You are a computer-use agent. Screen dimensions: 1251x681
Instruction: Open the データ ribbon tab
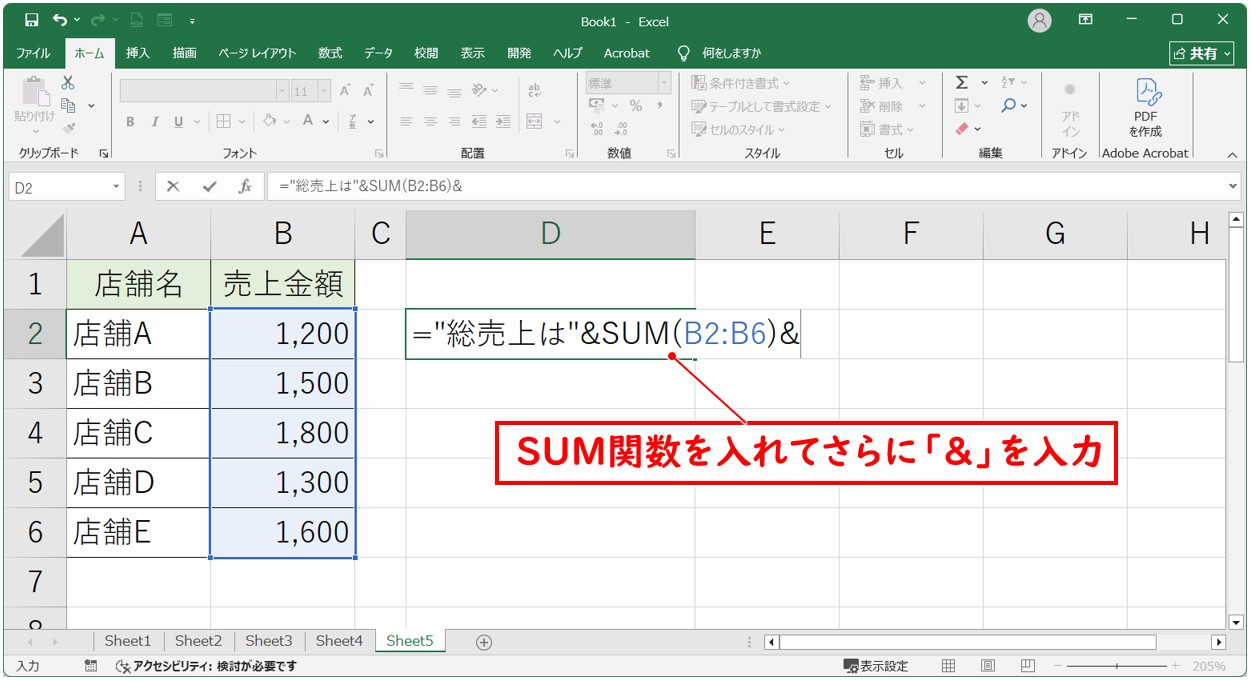(379, 53)
